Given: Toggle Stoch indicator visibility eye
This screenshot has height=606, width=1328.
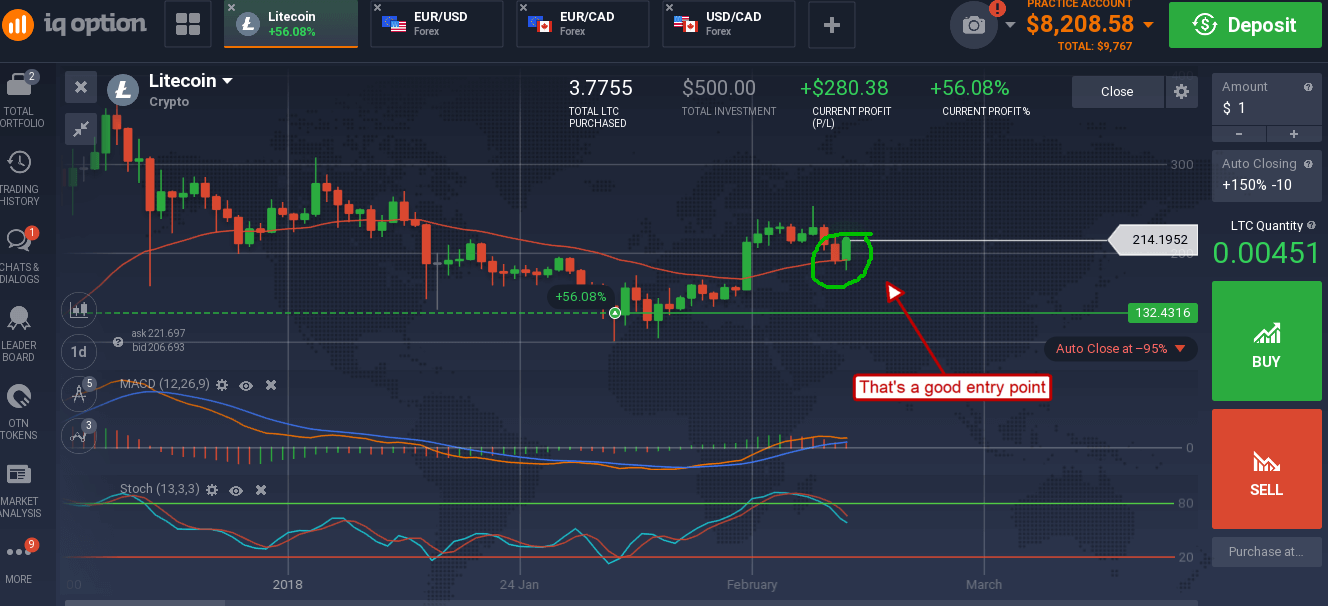Looking at the screenshot, I should coord(236,490).
